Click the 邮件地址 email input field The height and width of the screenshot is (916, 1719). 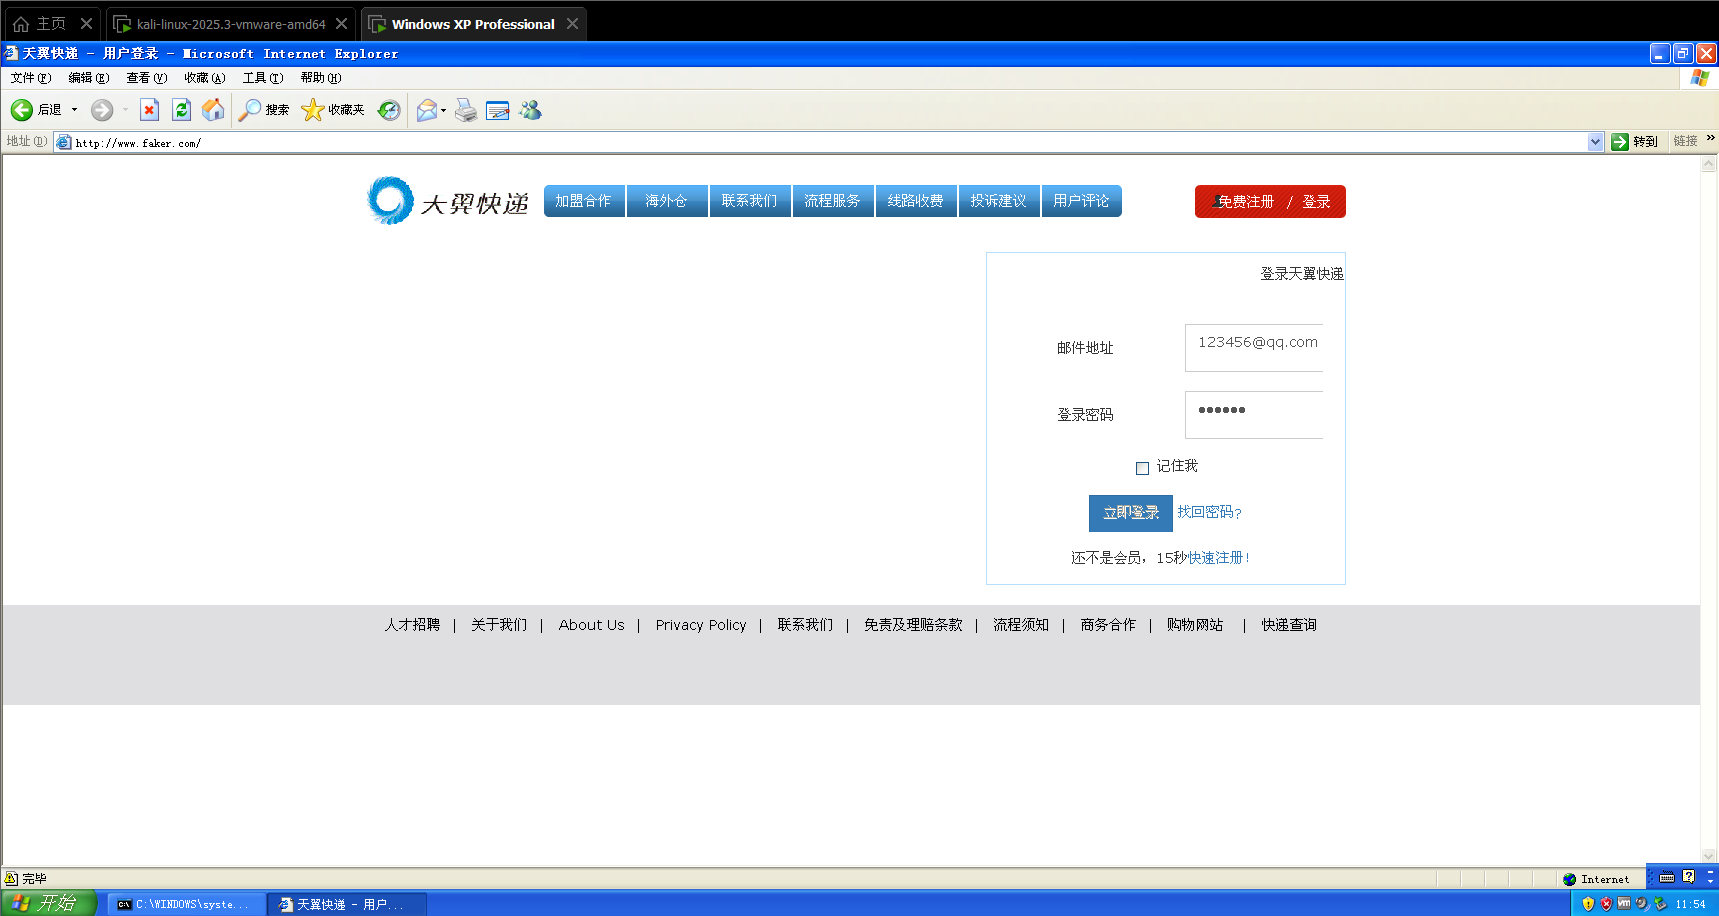(1253, 347)
